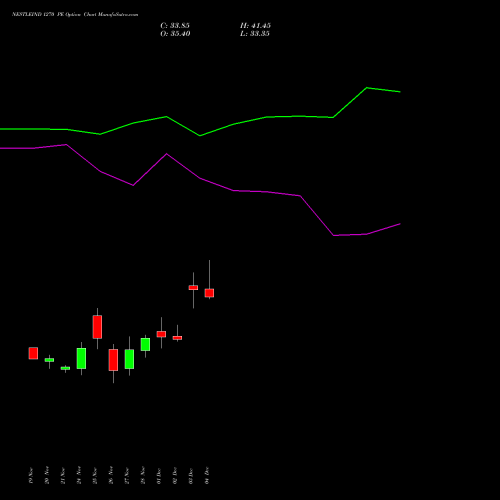Select the 01 Dec date label

click(x=159, y=476)
